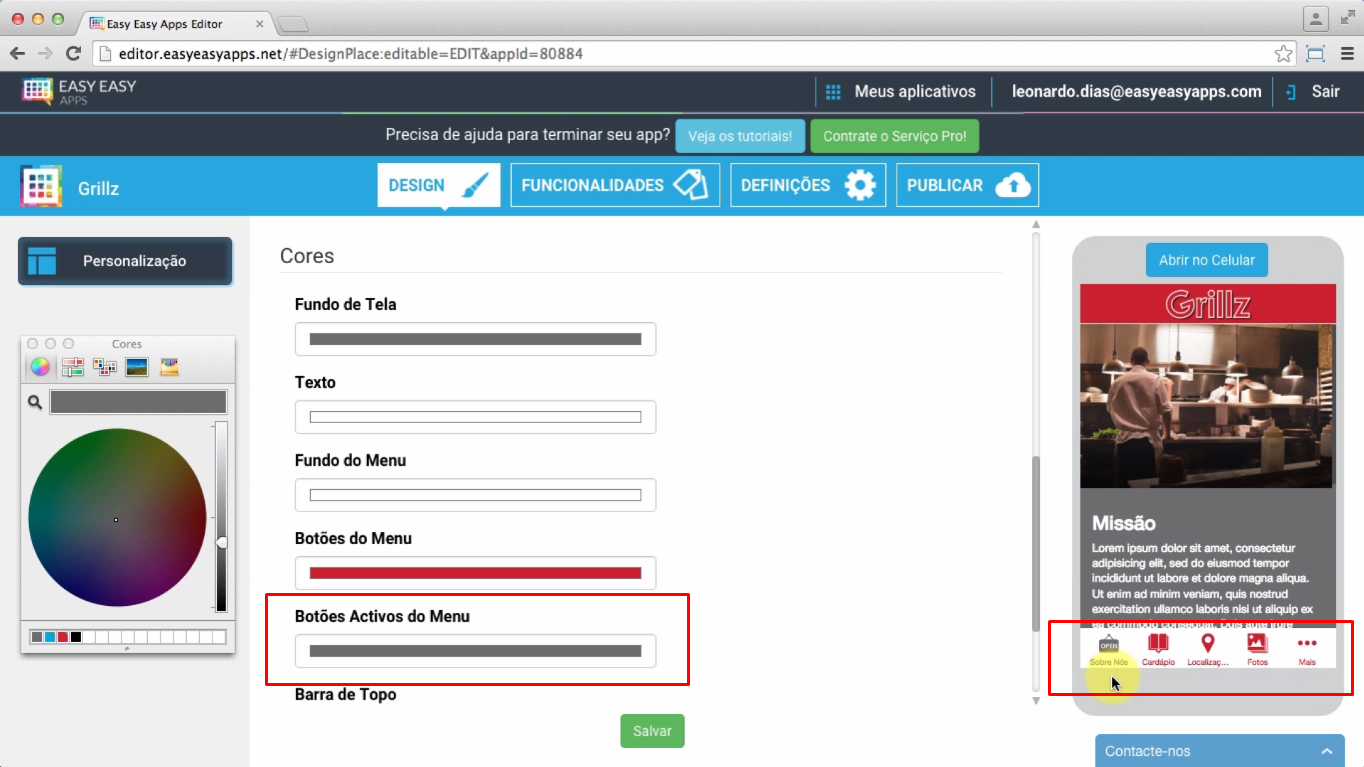Tap the Cardápio book icon in preview
Viewport: 1364px width, 767px height.
1158,643
